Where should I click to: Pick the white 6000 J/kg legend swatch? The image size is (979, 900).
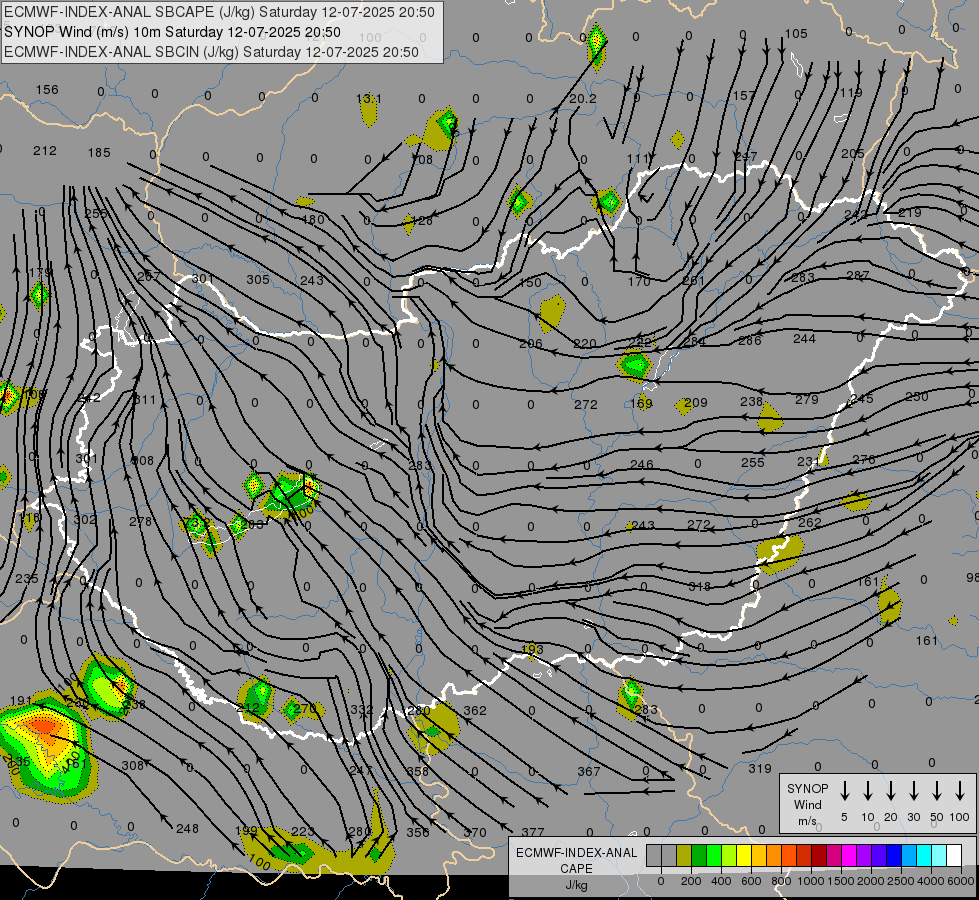tap(953, 855)
